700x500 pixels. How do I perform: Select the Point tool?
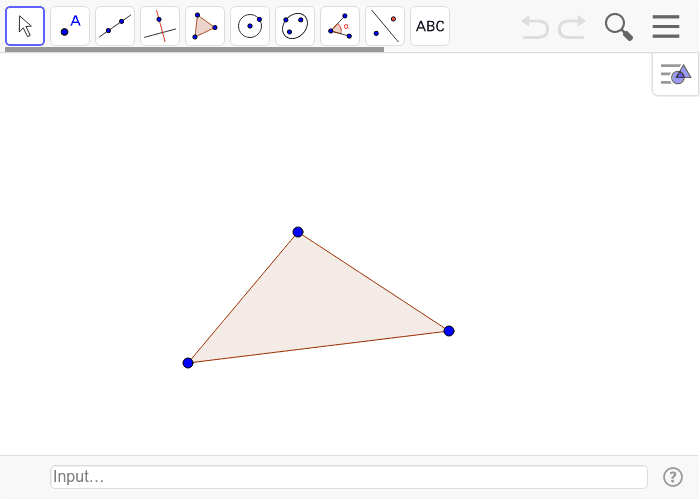[x=70, y=26]
